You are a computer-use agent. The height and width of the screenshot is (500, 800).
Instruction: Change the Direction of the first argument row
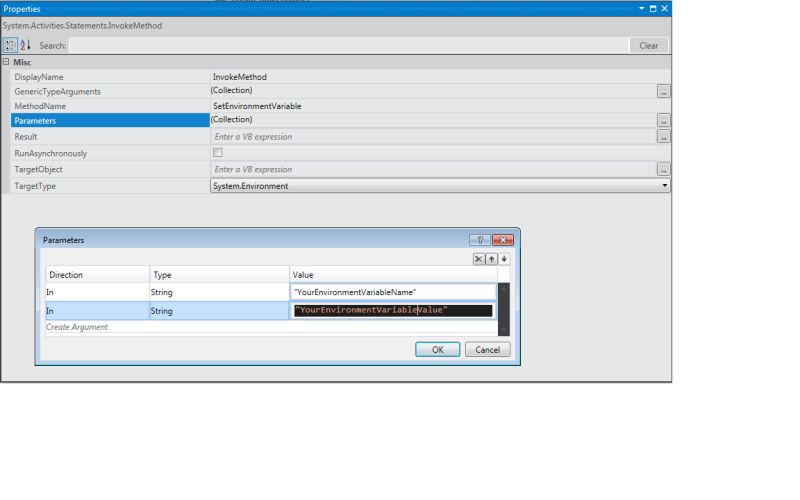click(97, 292)
